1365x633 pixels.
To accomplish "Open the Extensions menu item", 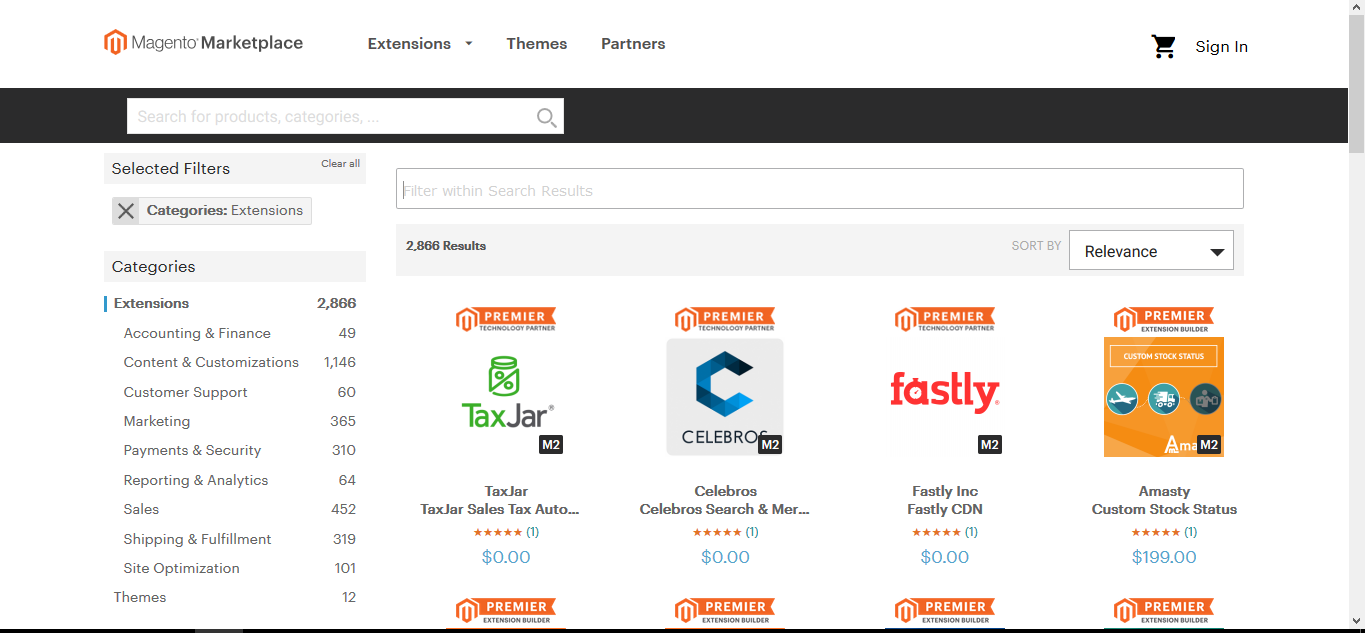I will coord(409,44).
